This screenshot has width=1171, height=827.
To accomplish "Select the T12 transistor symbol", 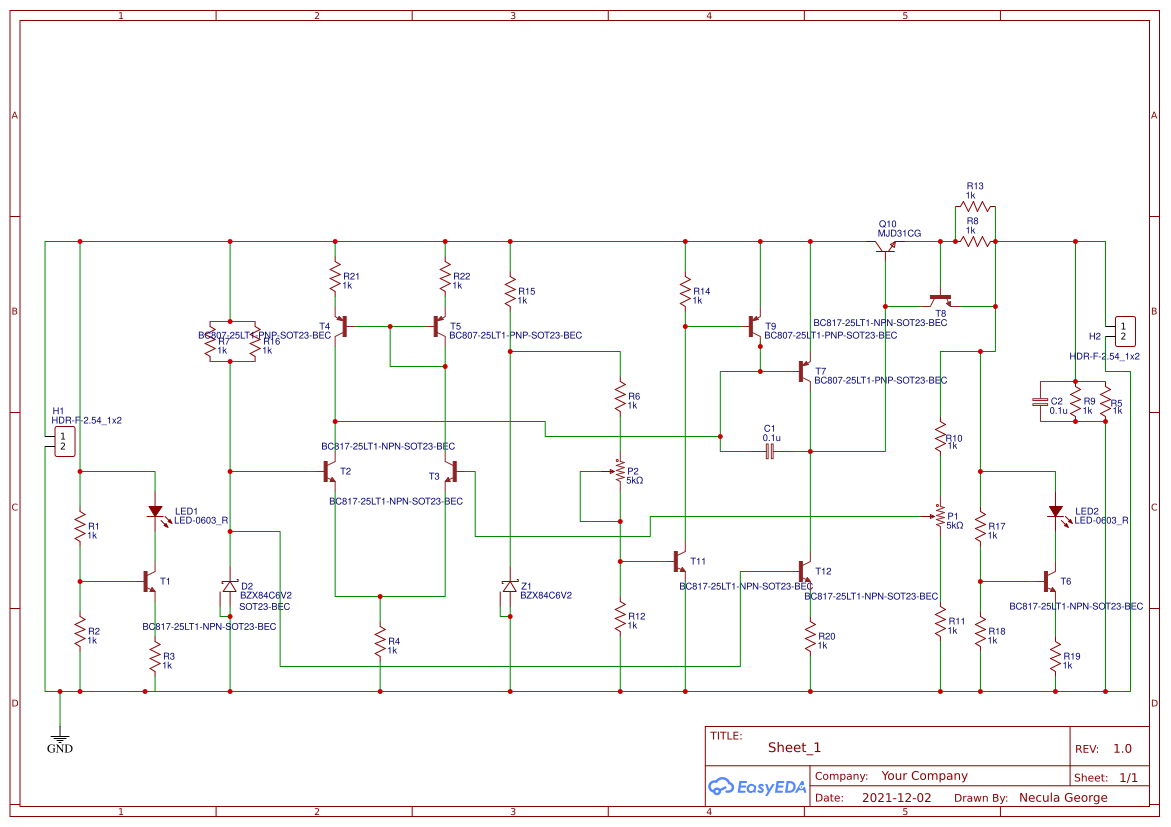I will pos(804,572).
